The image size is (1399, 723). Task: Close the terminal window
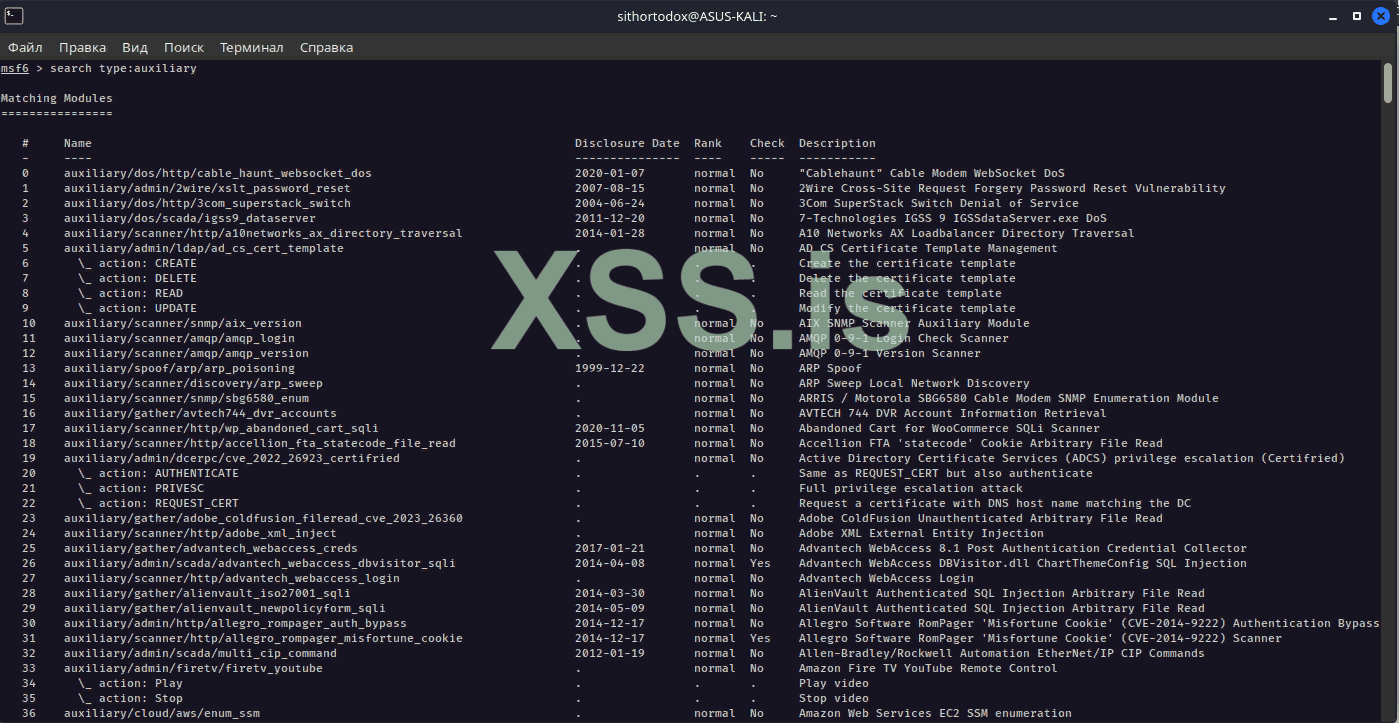(x=1381, y=16)
